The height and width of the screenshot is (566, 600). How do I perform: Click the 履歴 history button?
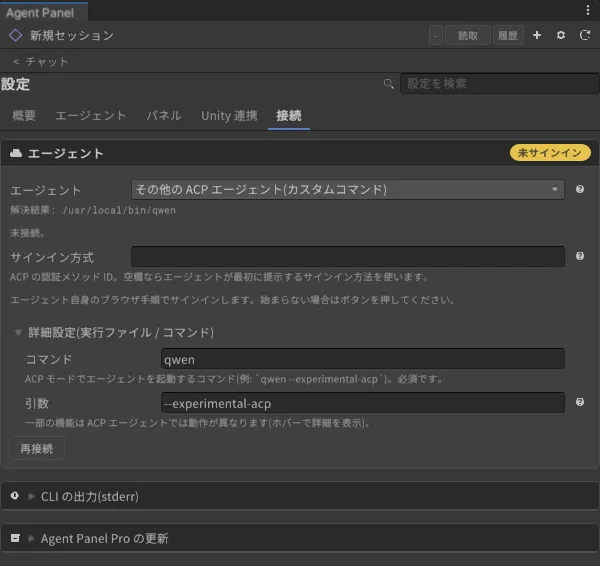[508, 36]
